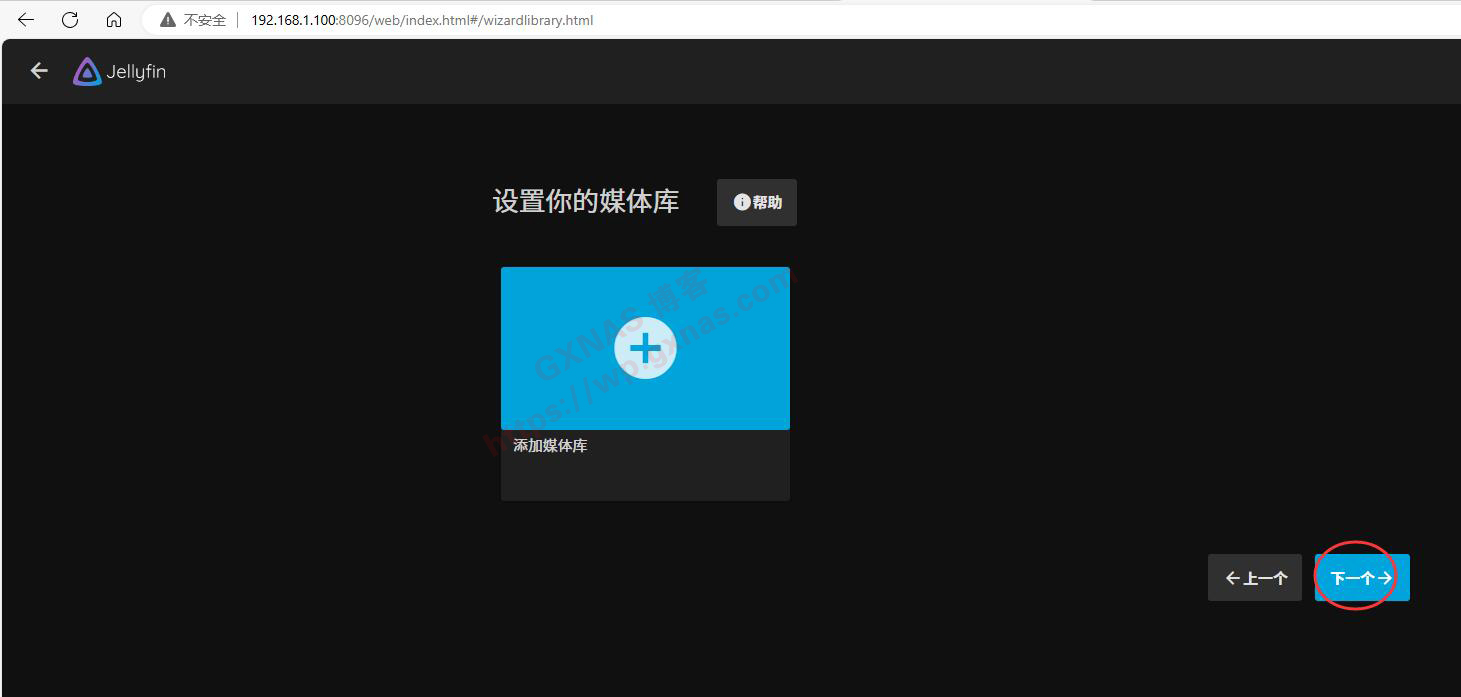Go to the browser home page icon

(x=114, y=20)
